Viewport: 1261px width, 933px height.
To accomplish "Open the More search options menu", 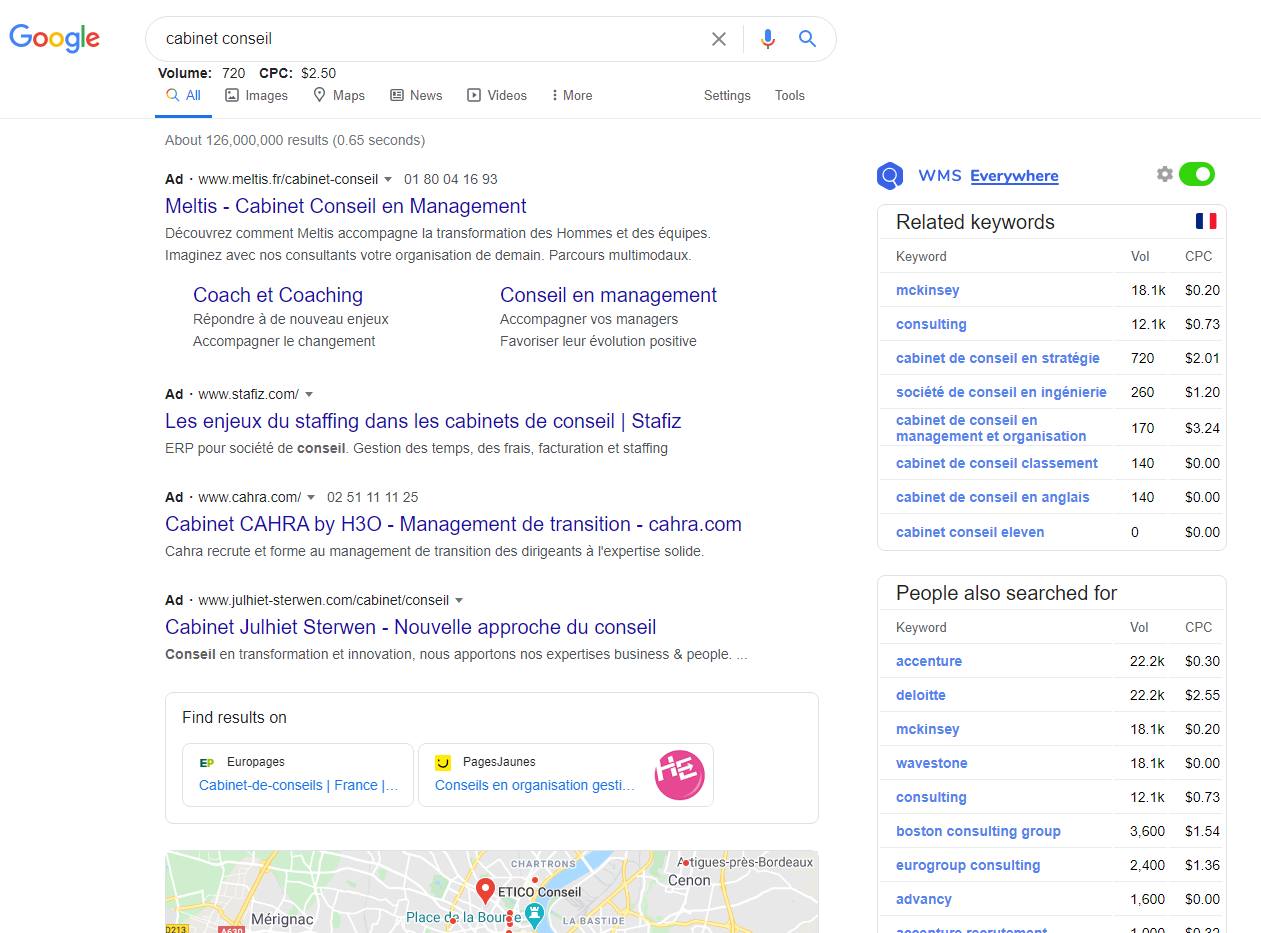I will tap(571, 96).
